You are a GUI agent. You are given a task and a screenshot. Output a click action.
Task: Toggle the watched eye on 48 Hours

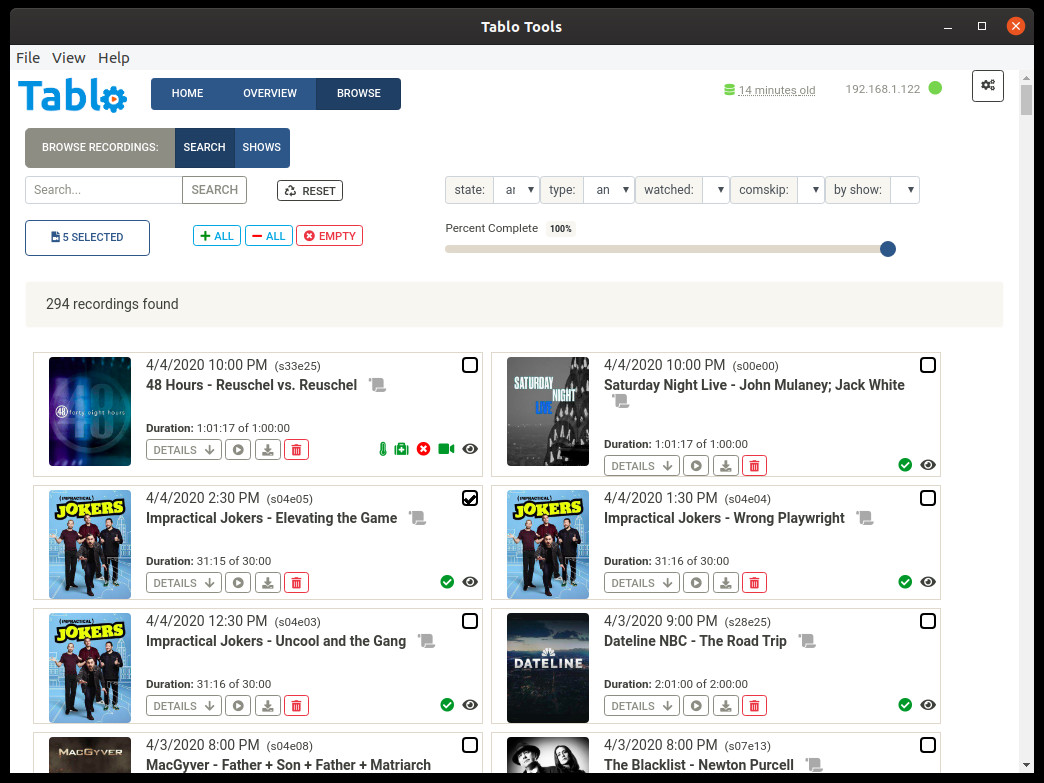(470, 449)
